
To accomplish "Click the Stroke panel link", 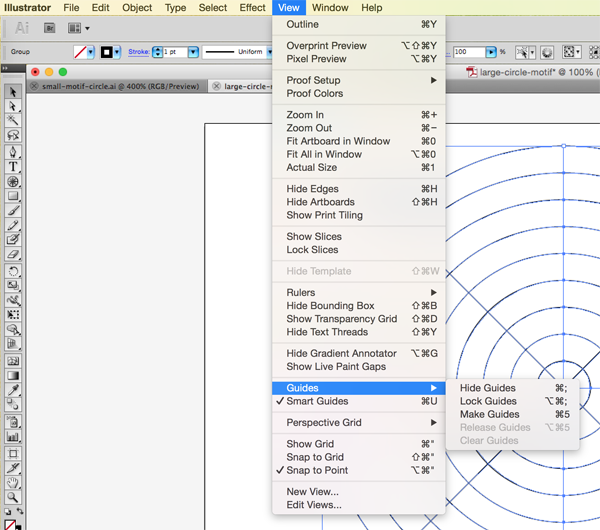I will [x=139, y=52].
